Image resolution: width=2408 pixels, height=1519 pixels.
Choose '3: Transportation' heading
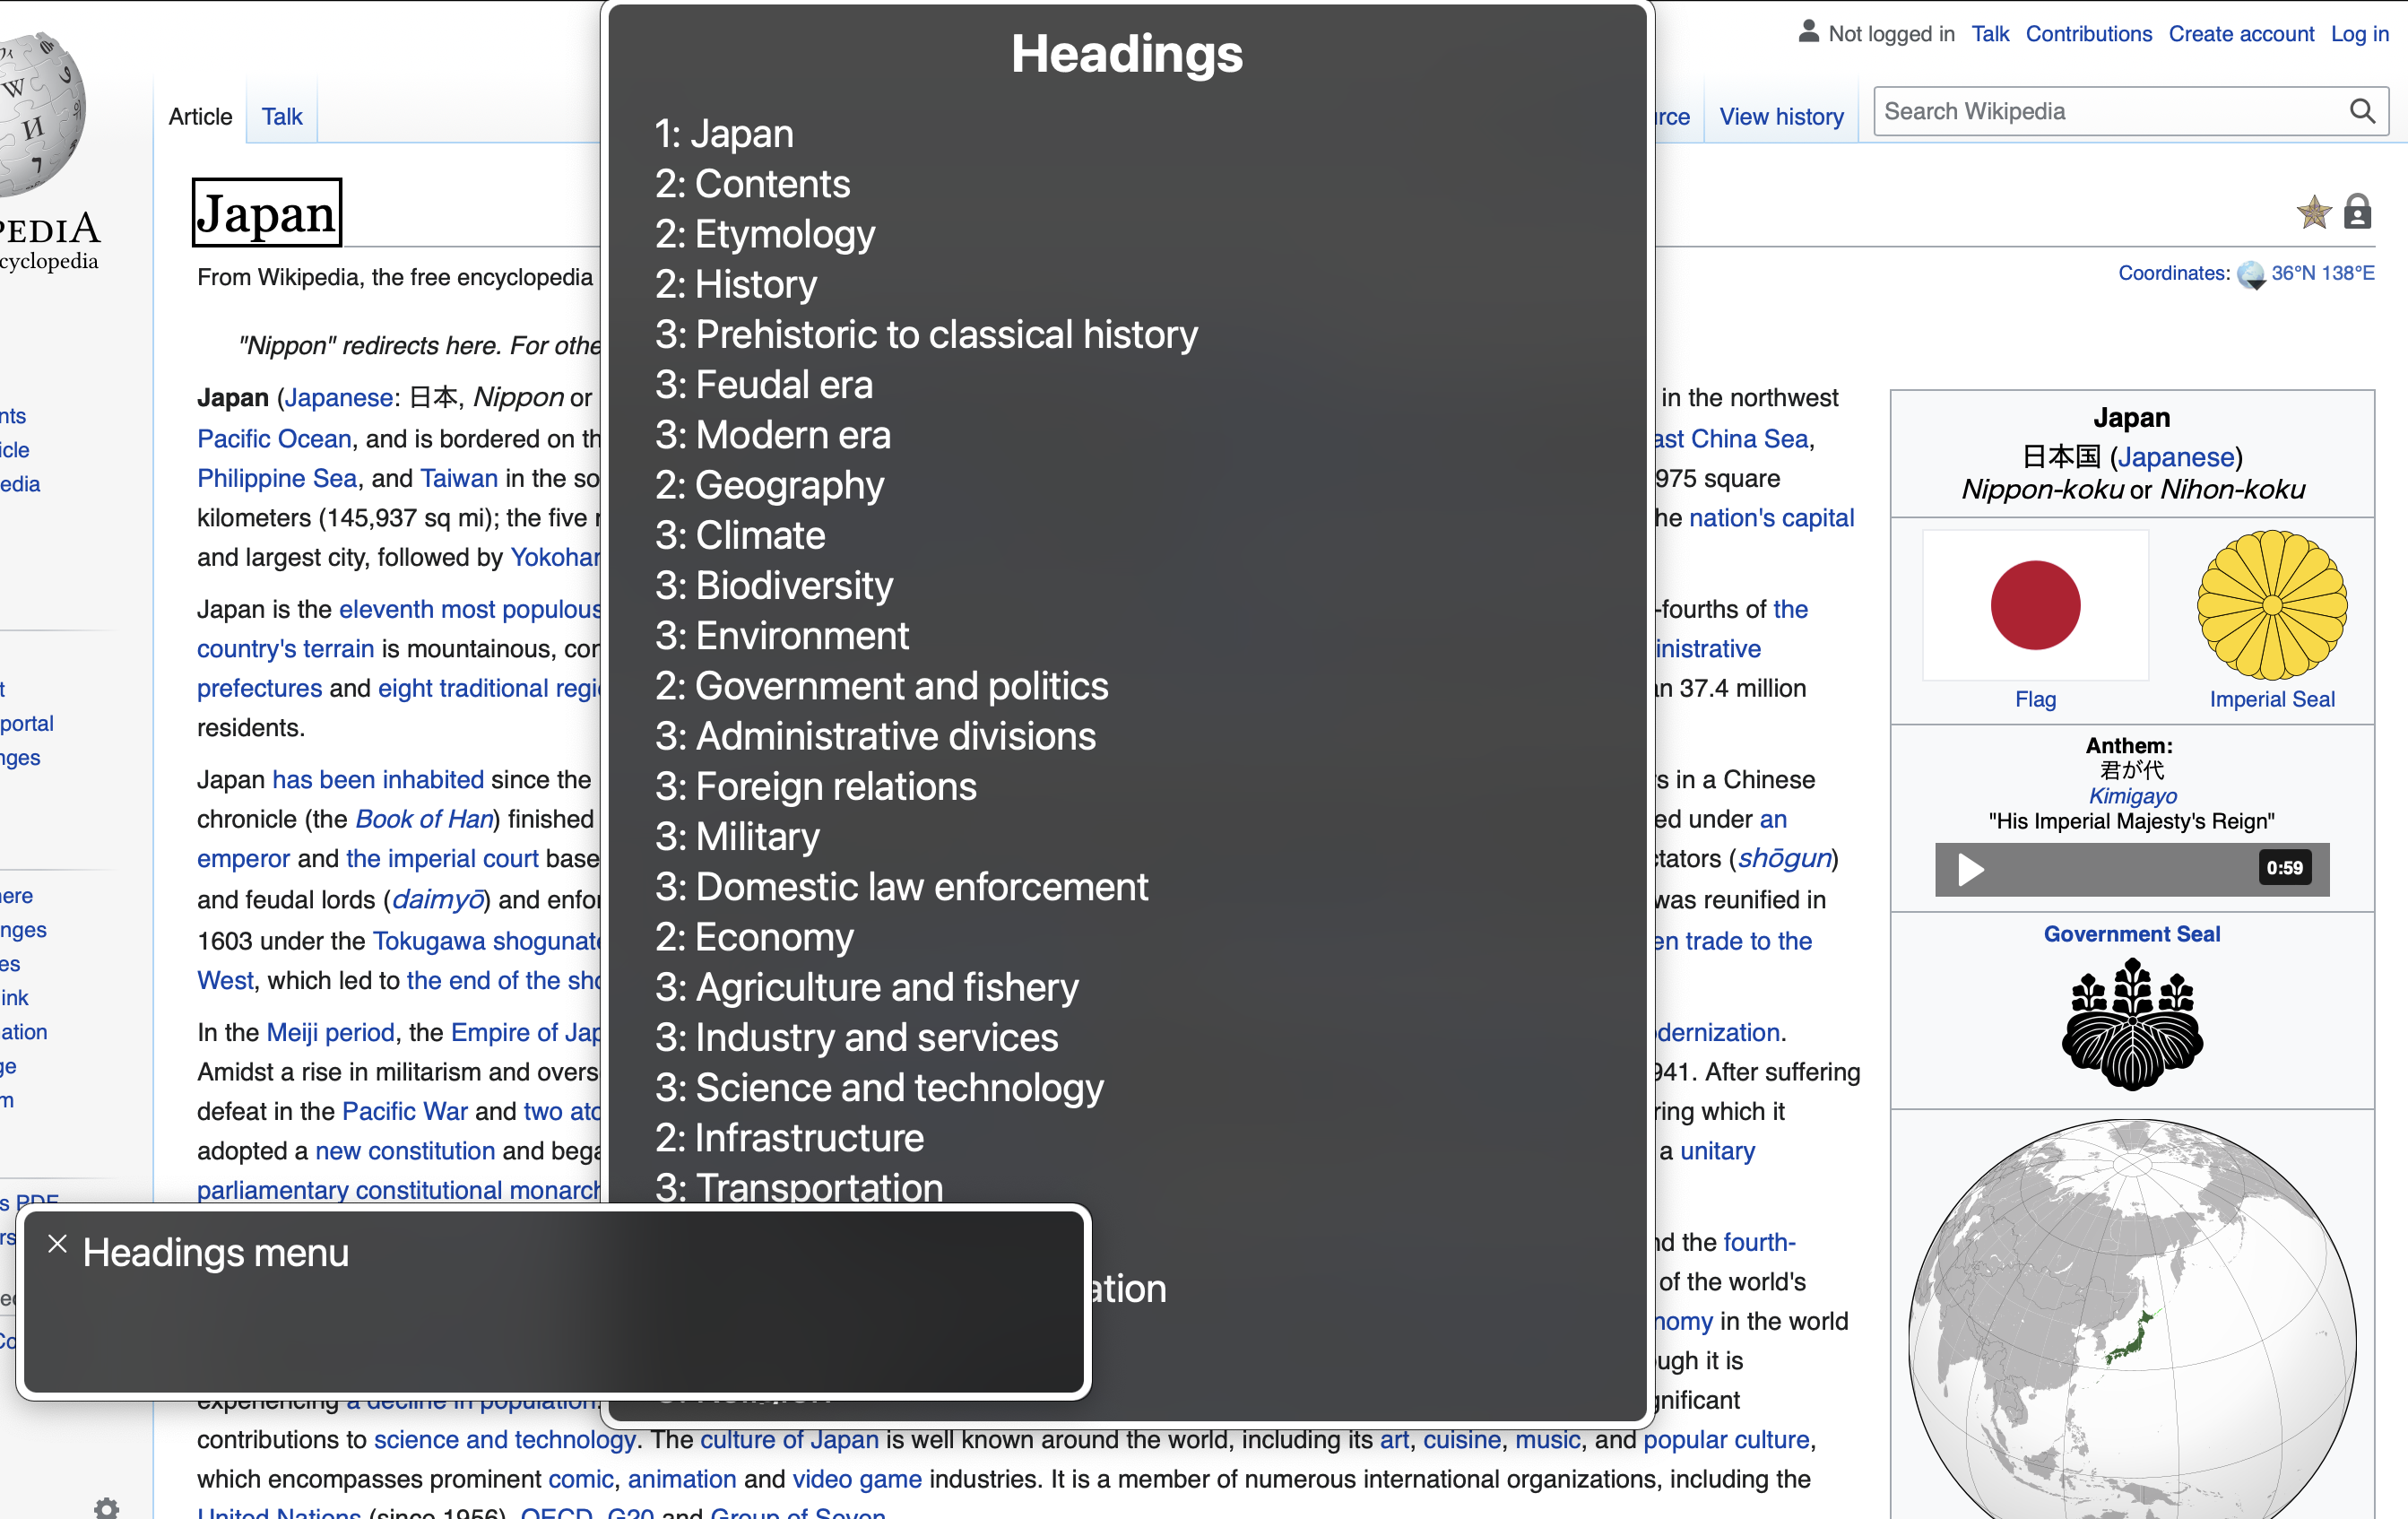pyautogui.click(x=799, y=1186)
